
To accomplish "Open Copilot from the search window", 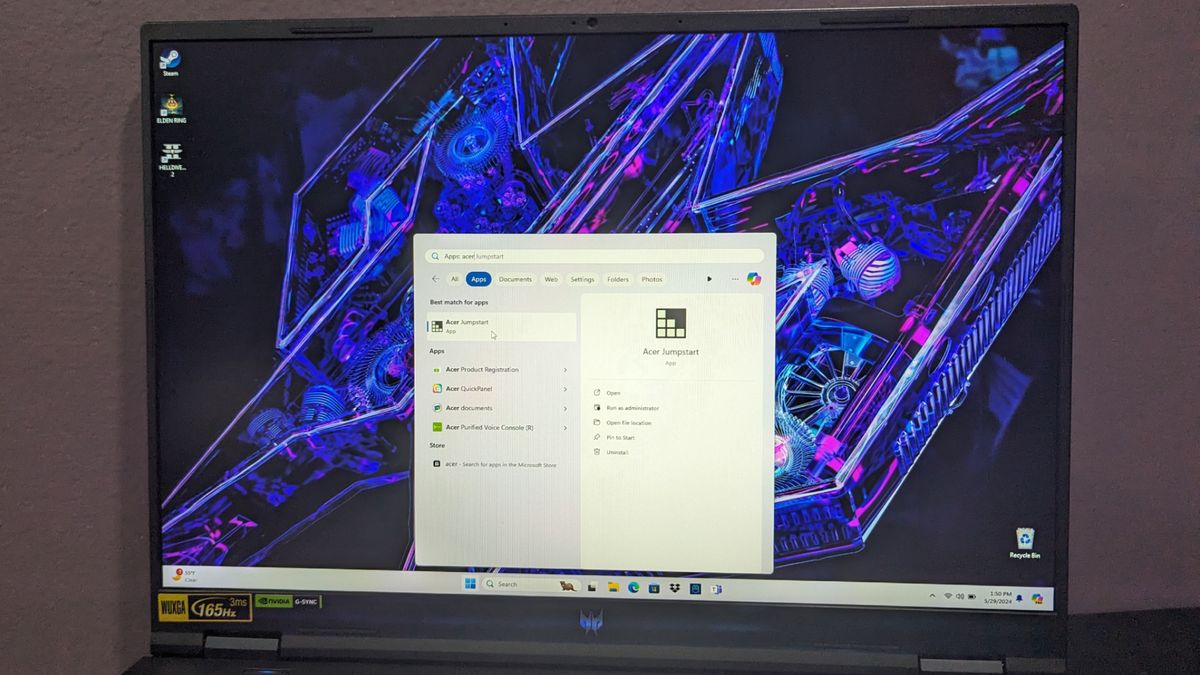I will coord(753,279).
